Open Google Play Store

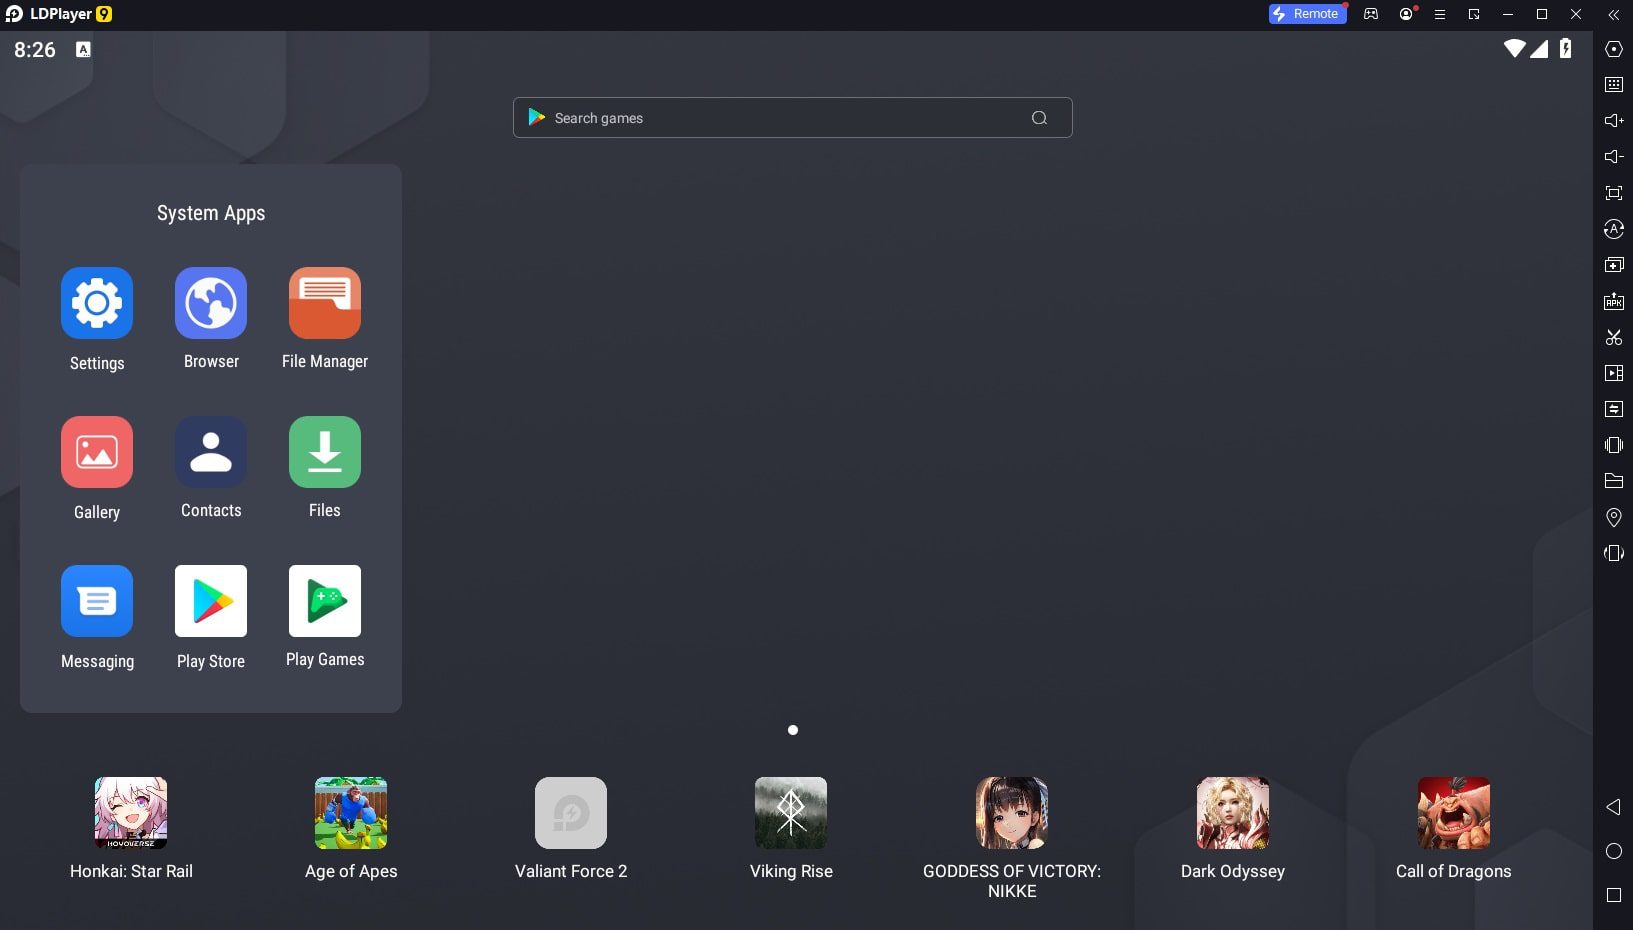211,601
